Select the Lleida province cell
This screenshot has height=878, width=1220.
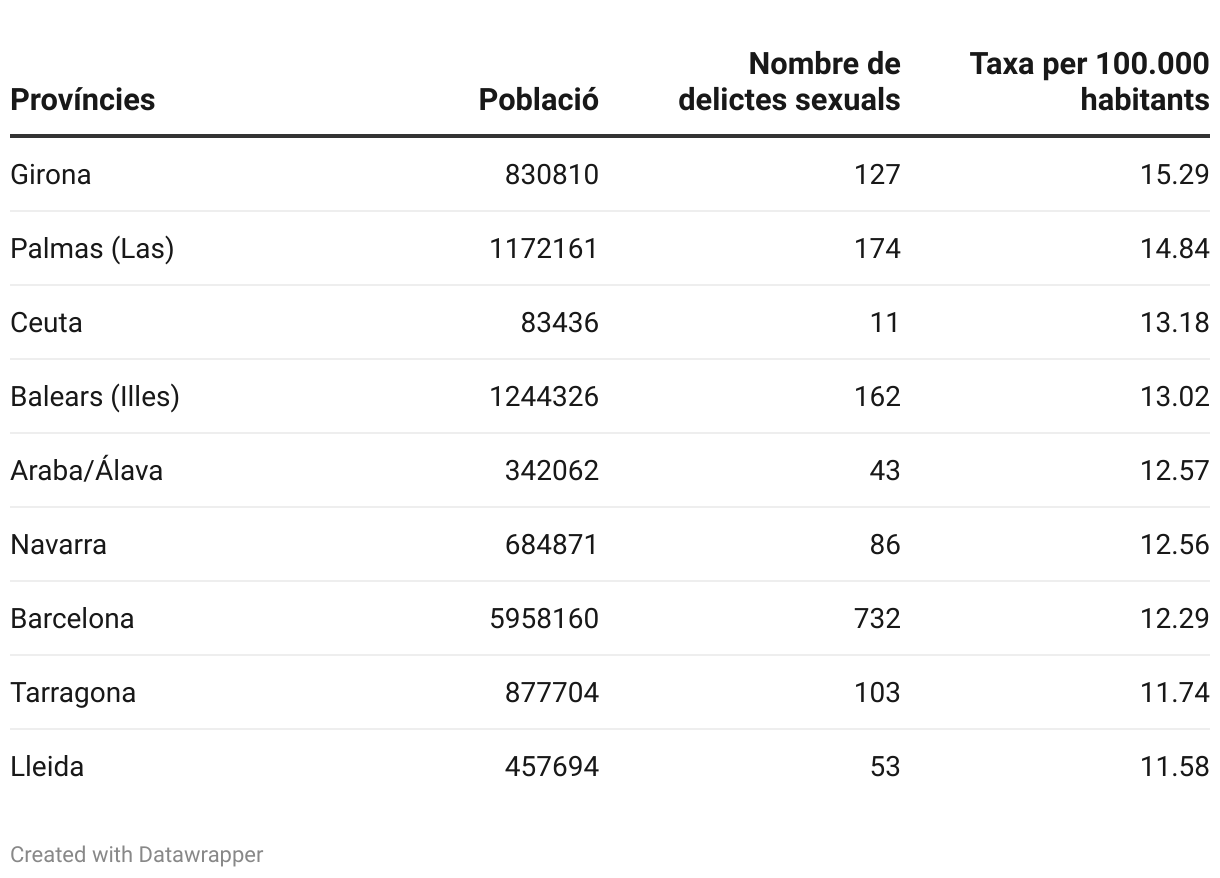(x=47, y=766)
